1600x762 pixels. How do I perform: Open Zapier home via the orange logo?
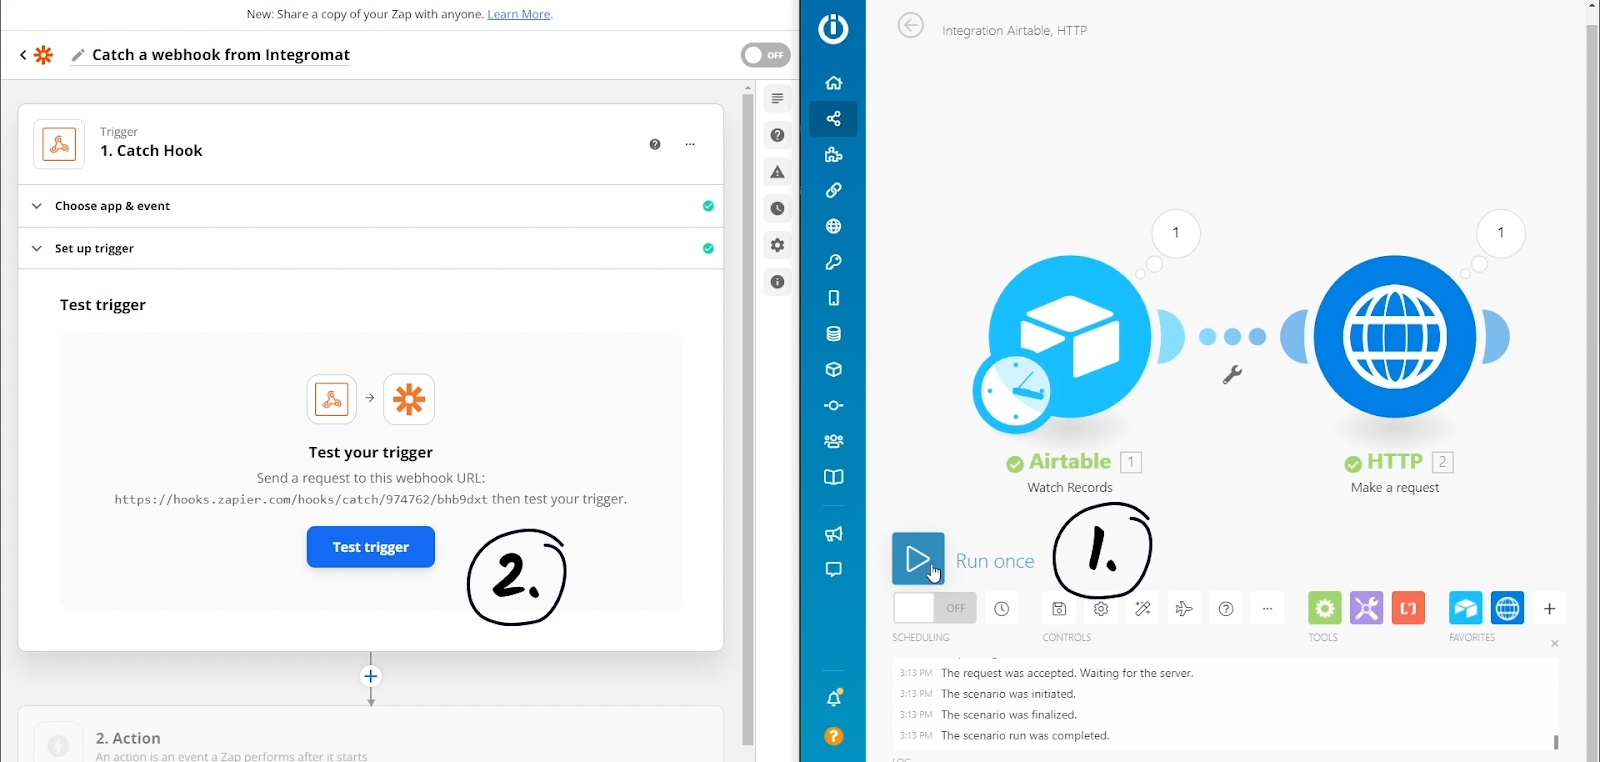[x=43, y=55]
